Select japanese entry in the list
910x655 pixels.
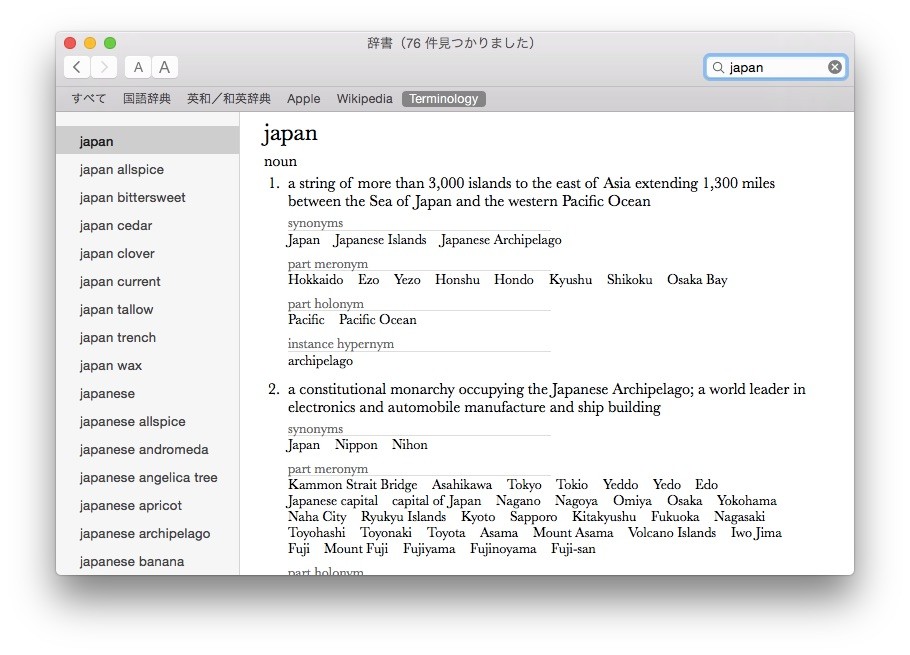pyautogui.click(x=147, y=393)
